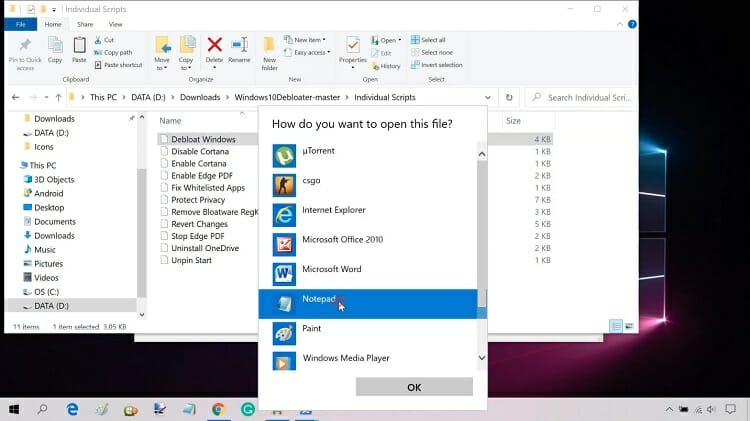Choose Windows Media Player option
The image size is (750, 421).
[x=367, y=361]
